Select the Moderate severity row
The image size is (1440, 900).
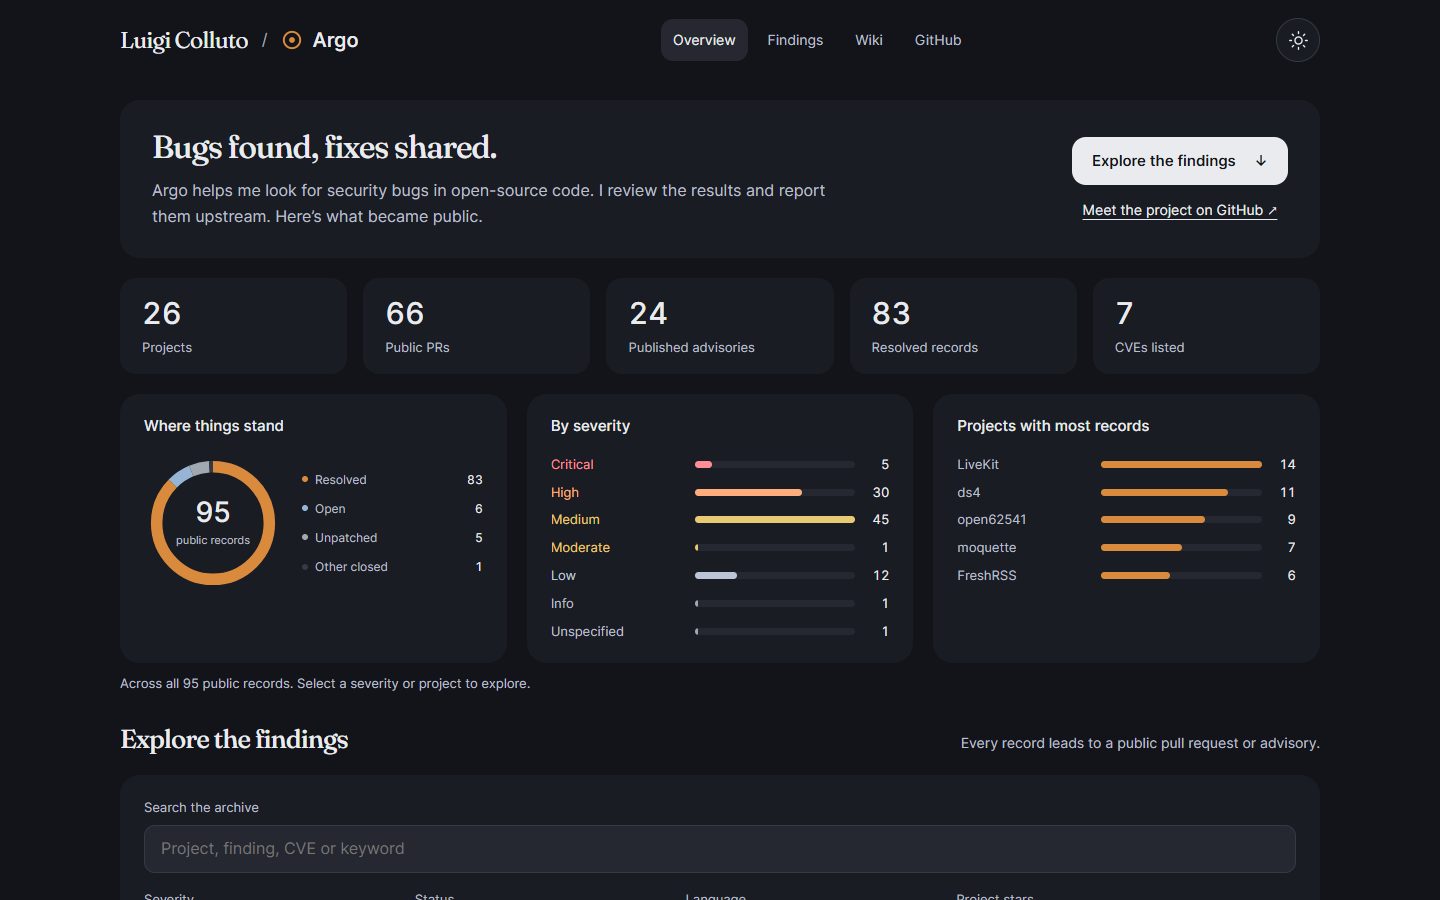click(x=720, y=547)
